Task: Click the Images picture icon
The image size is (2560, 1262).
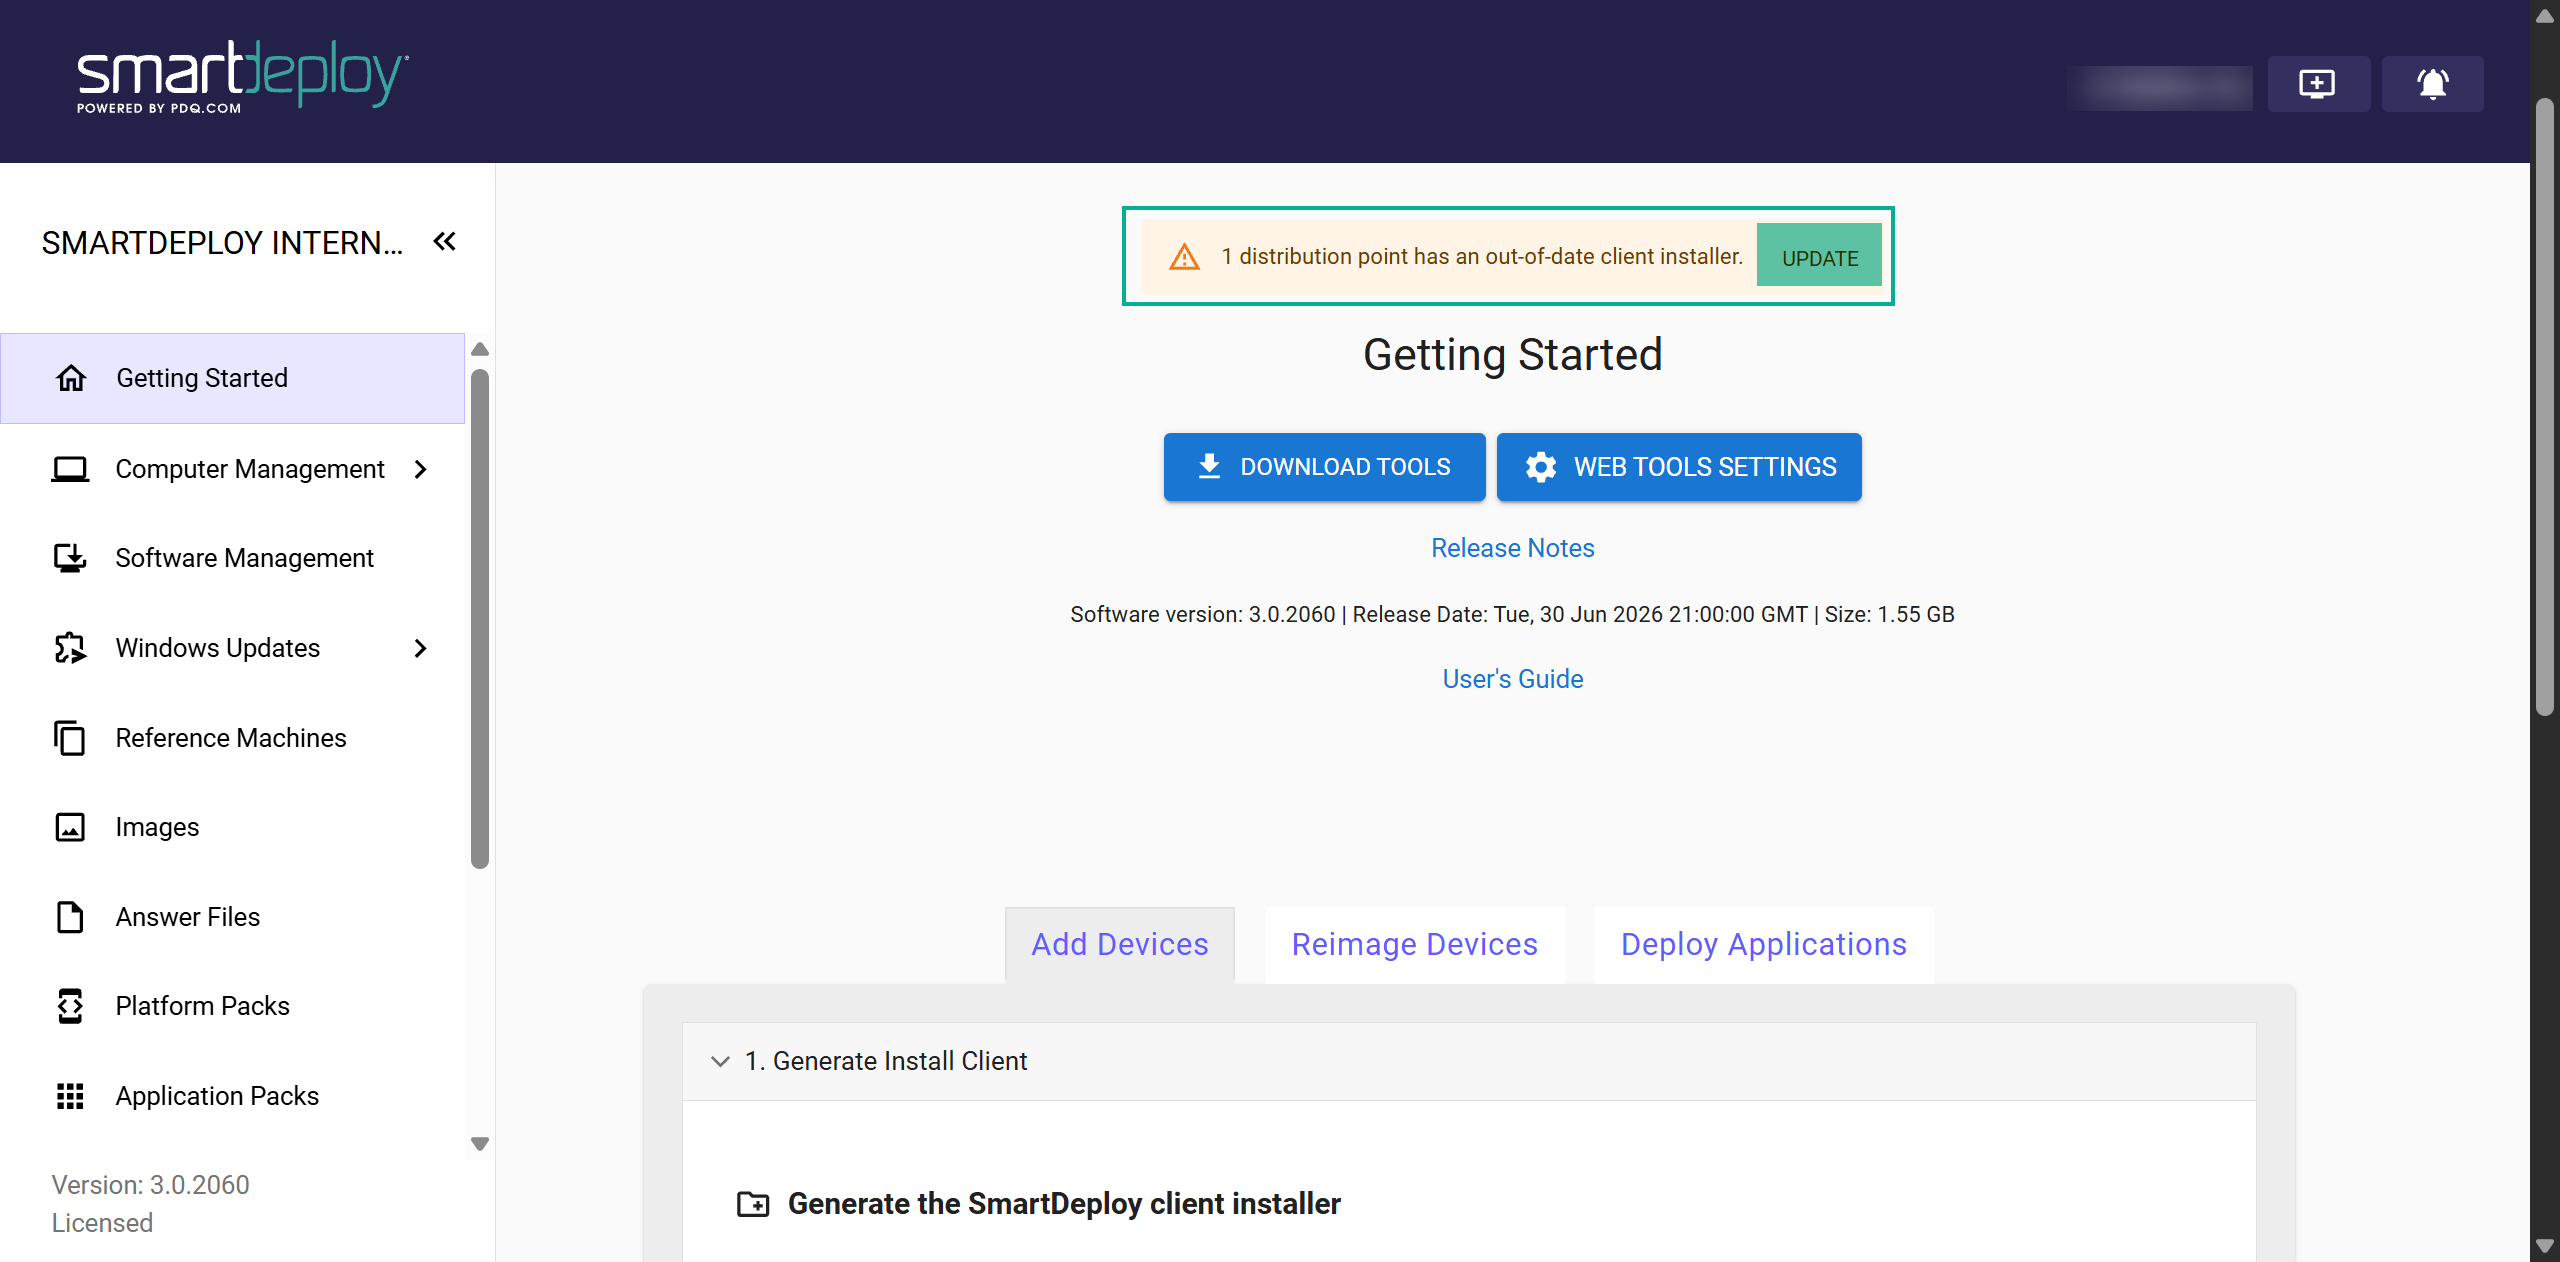Action: pyautogui.click(x=70, y=827)
